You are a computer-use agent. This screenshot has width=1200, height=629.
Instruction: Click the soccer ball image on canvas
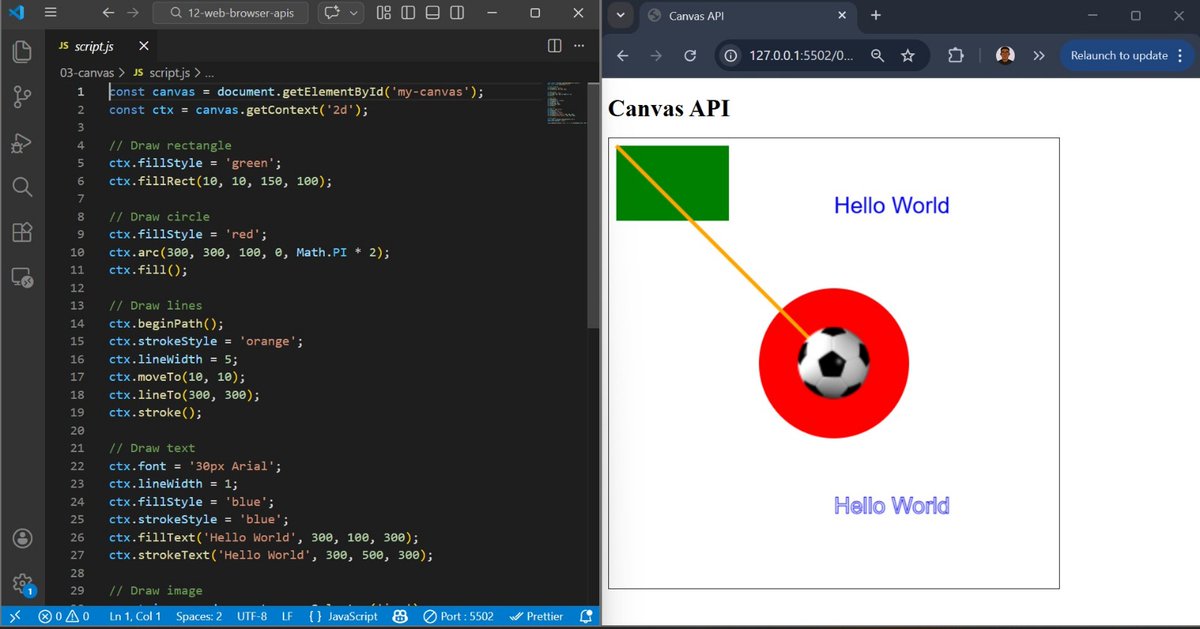(x=834, y=362)
